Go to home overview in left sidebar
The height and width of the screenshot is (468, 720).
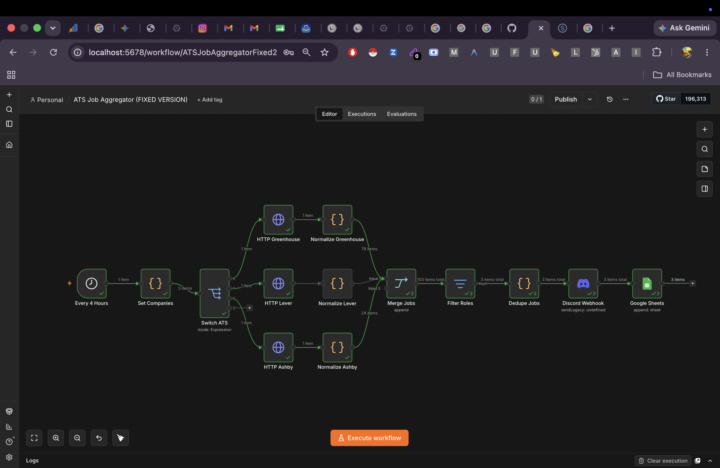pos(9,145)
